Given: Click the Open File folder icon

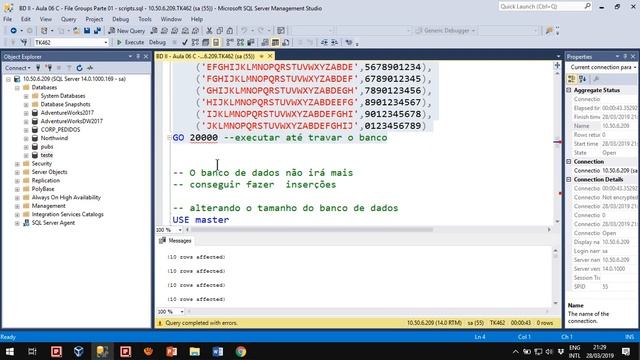Looking at the screenshot, I should point(76,31).
